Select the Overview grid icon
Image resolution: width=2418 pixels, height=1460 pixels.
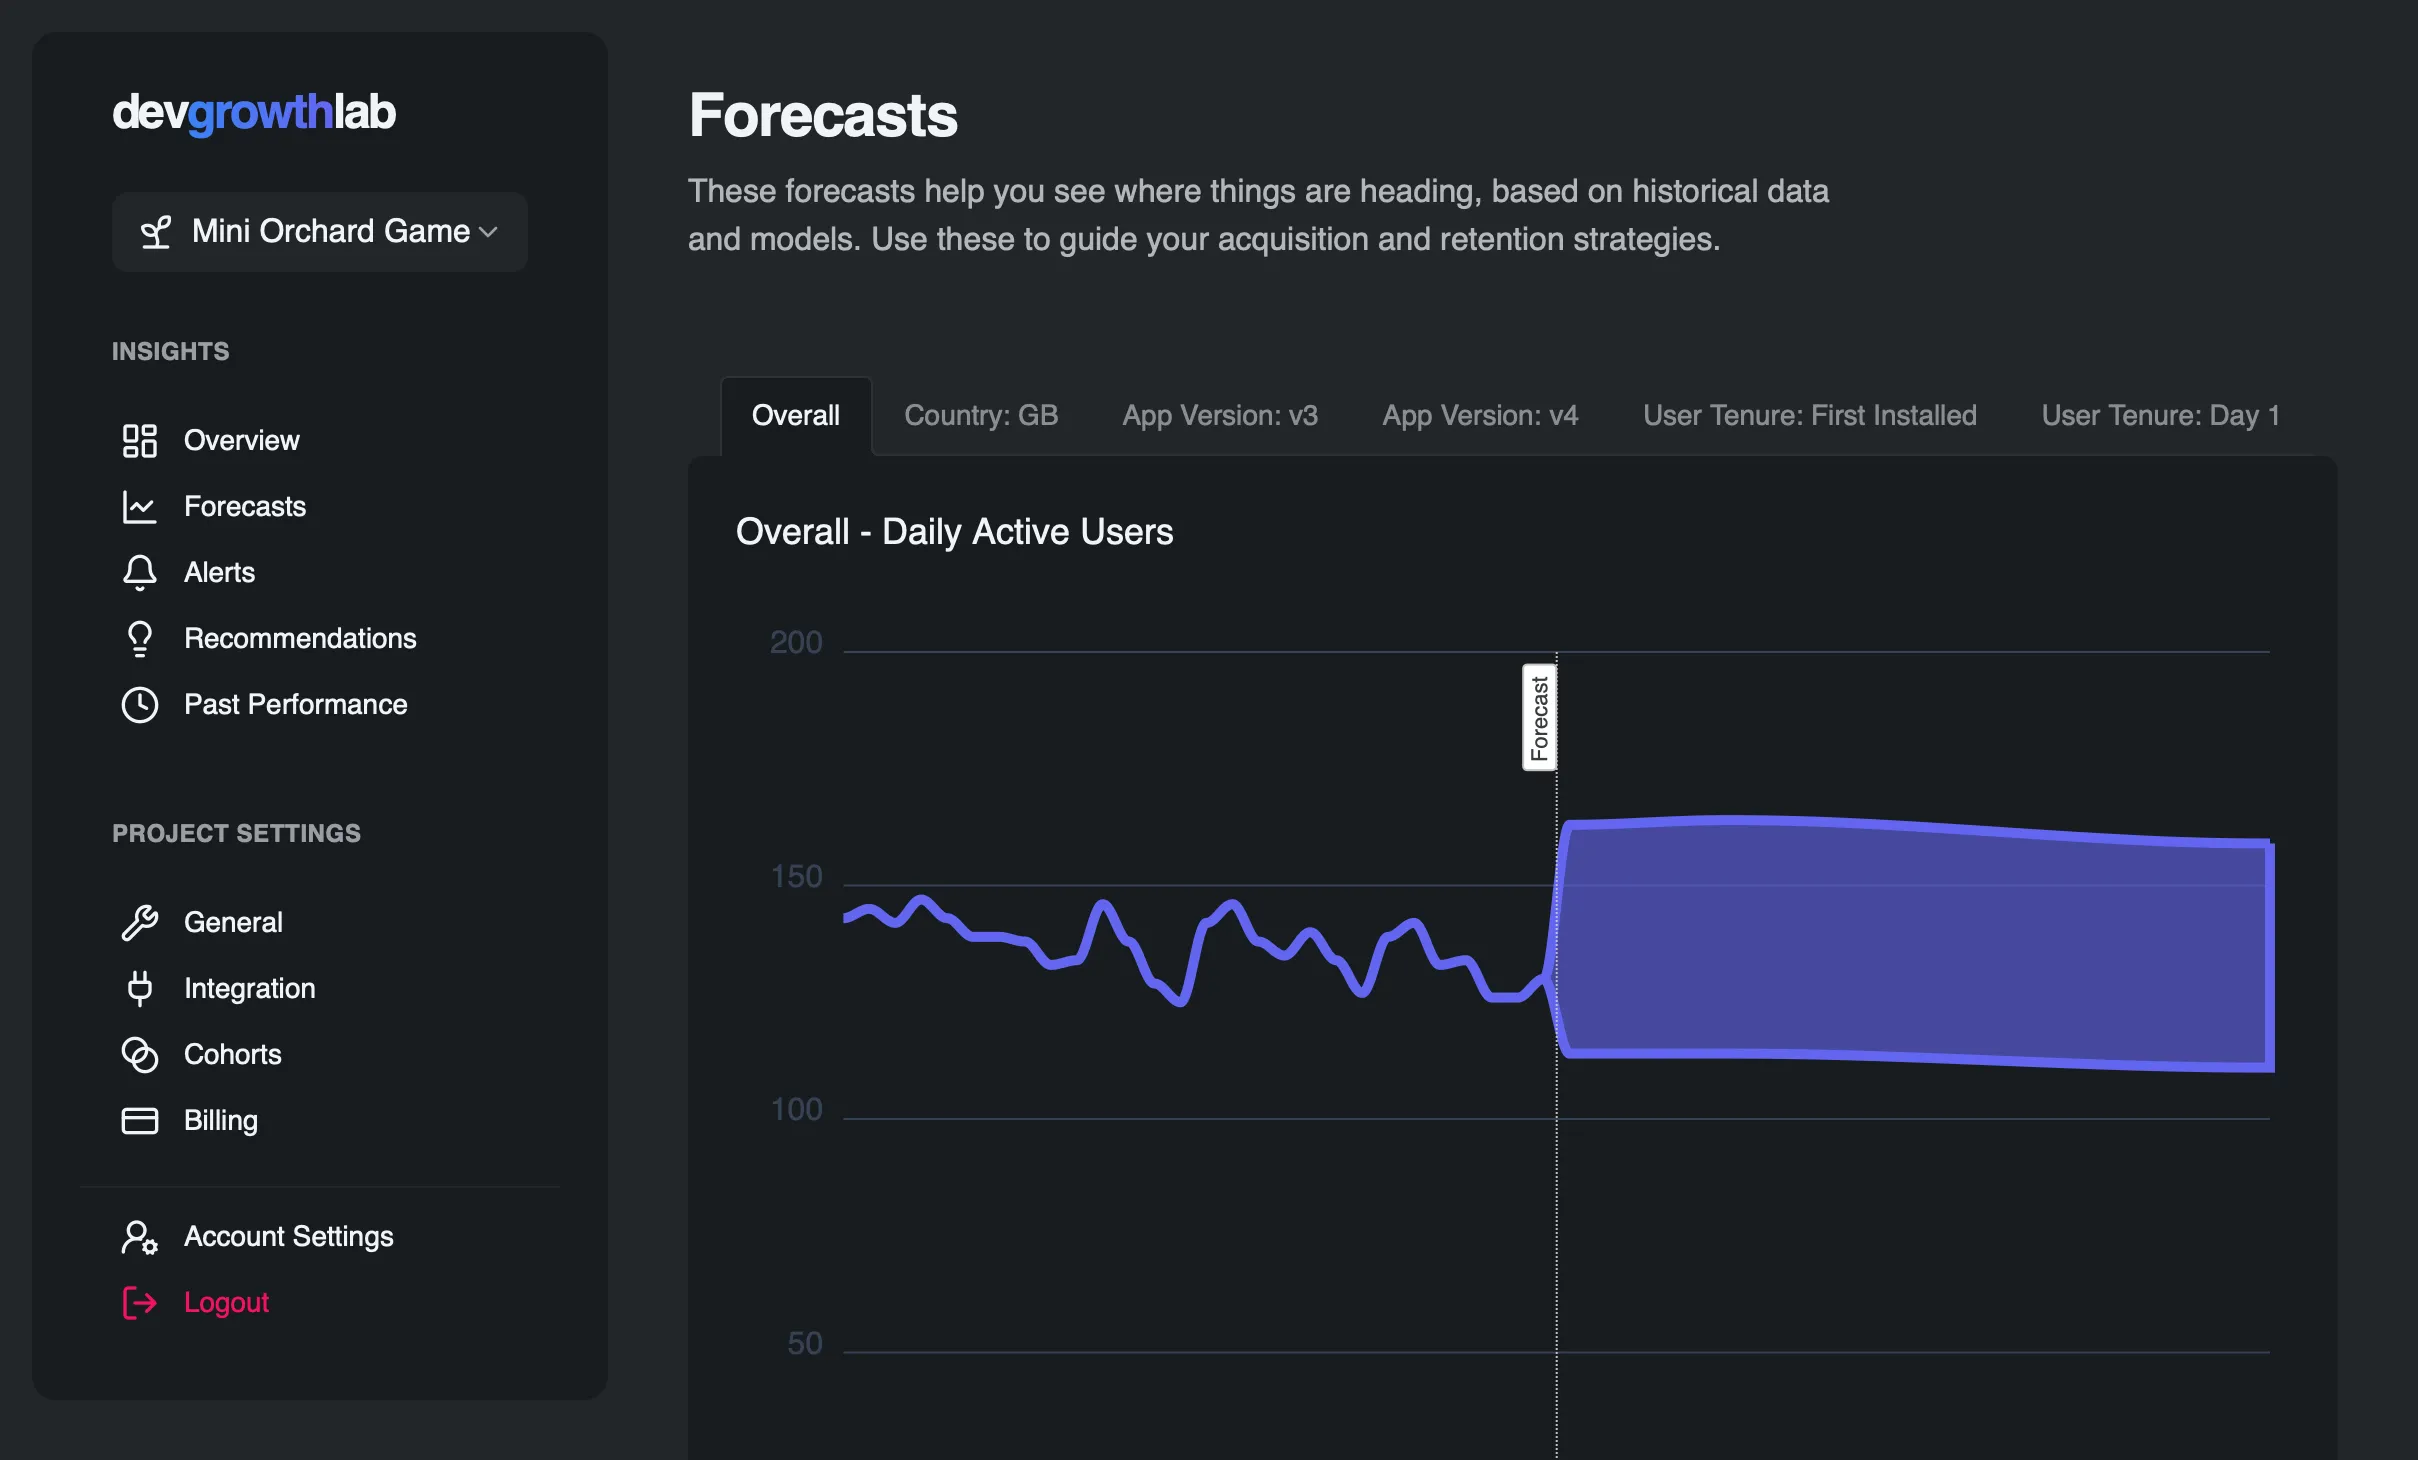pos(139,440)
